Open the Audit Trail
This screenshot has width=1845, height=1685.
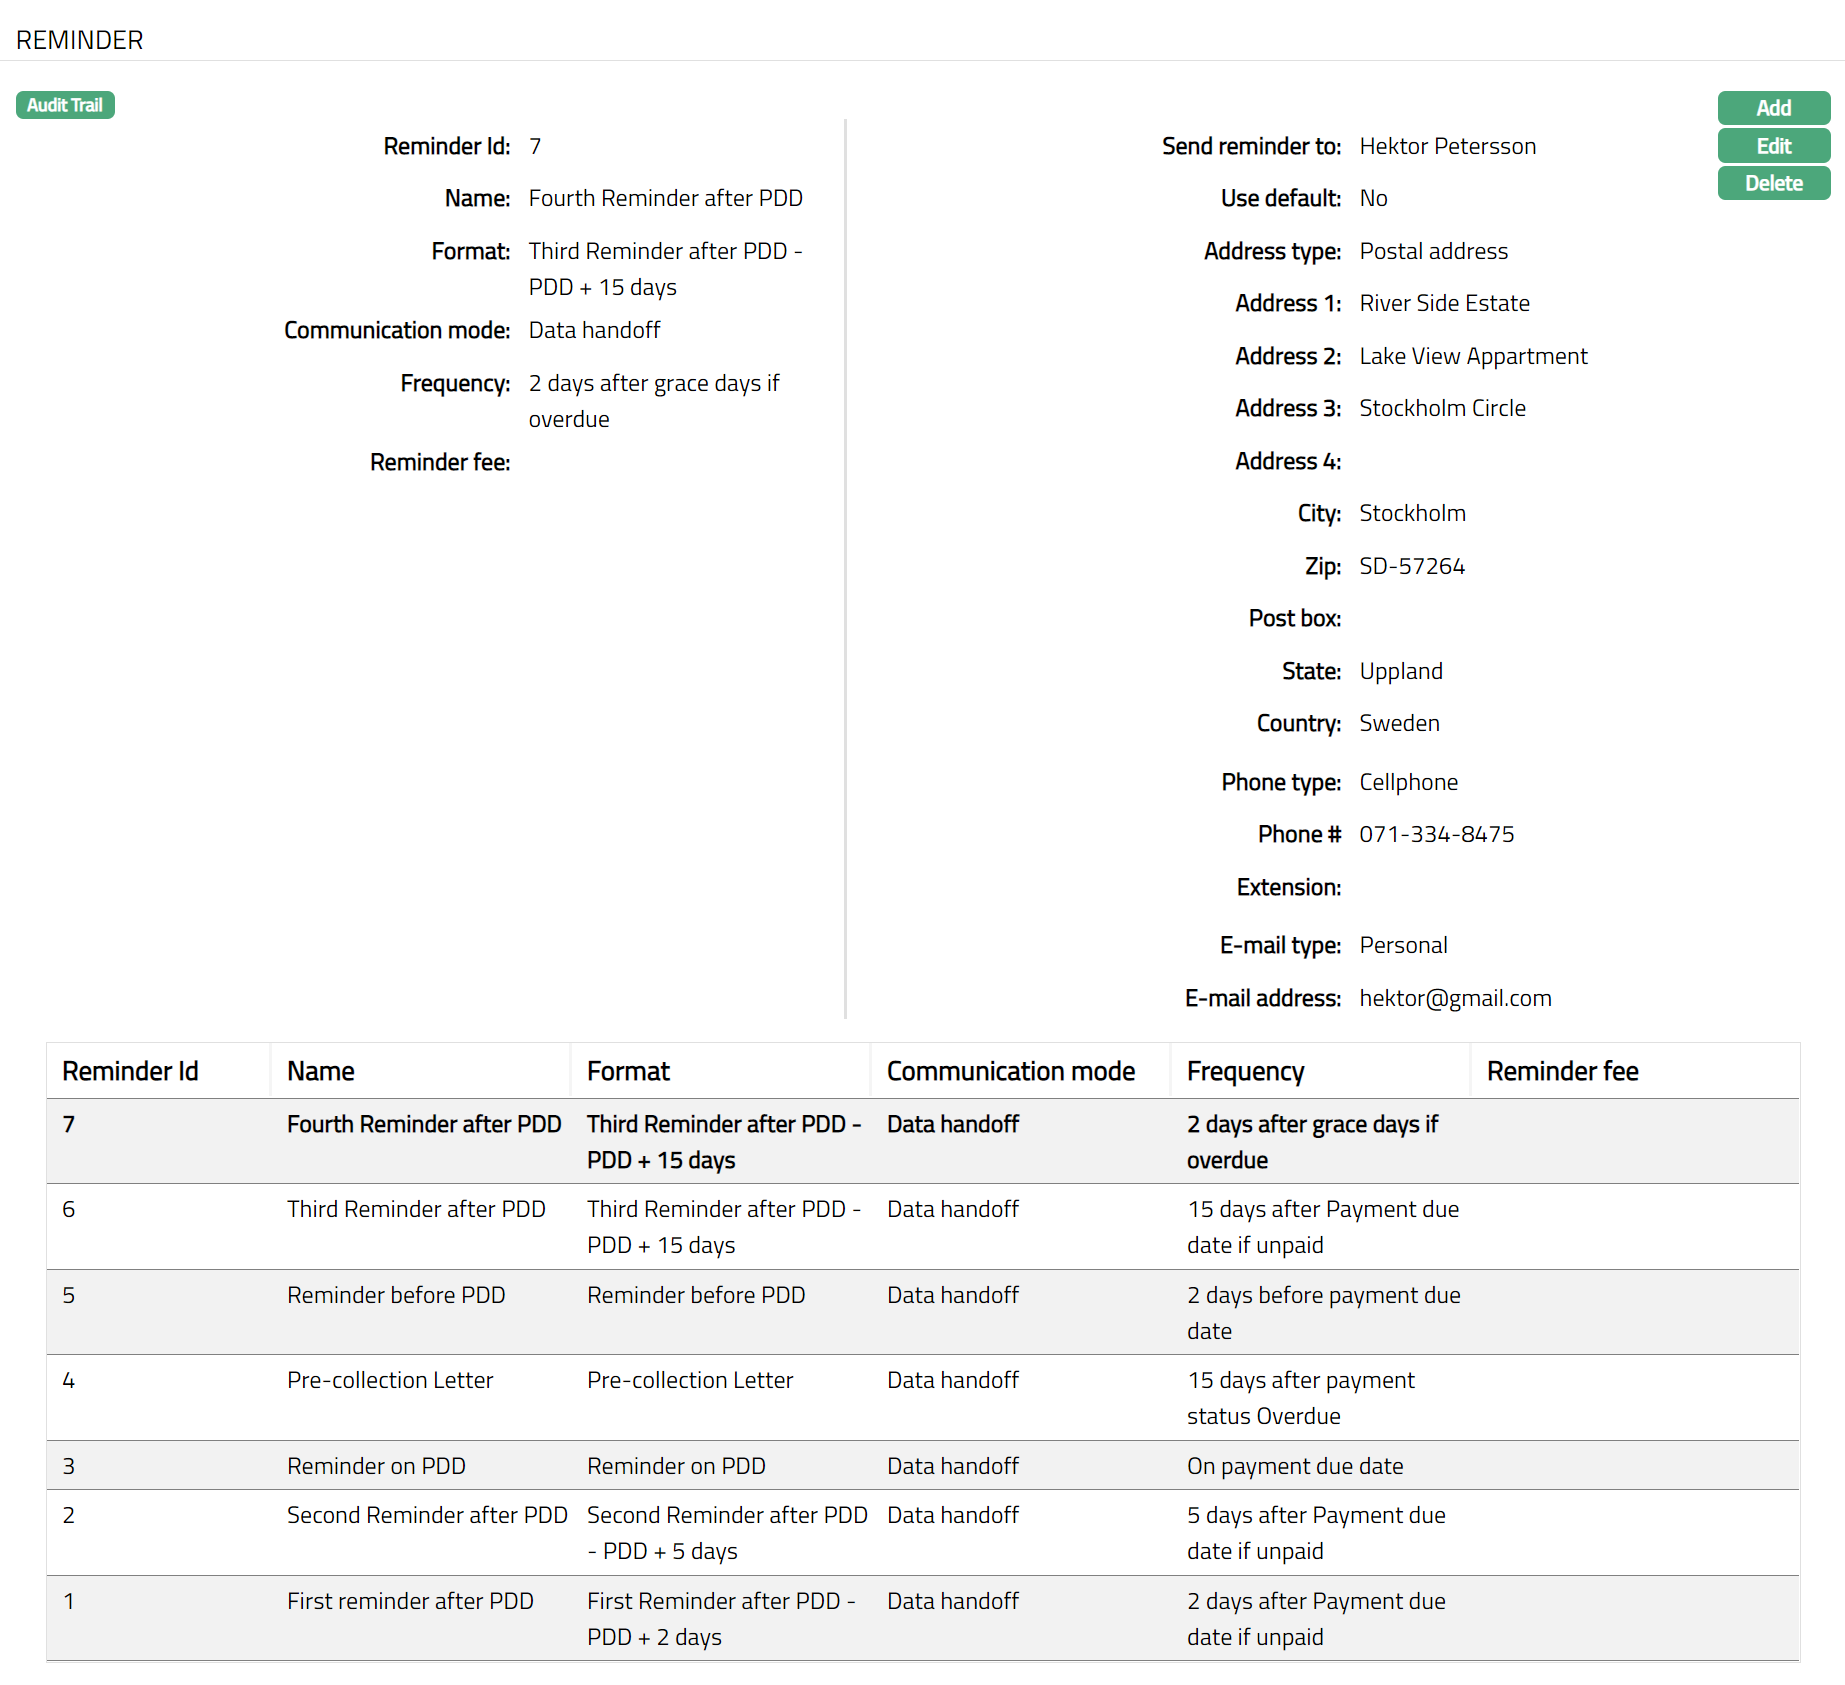(65, 105)
